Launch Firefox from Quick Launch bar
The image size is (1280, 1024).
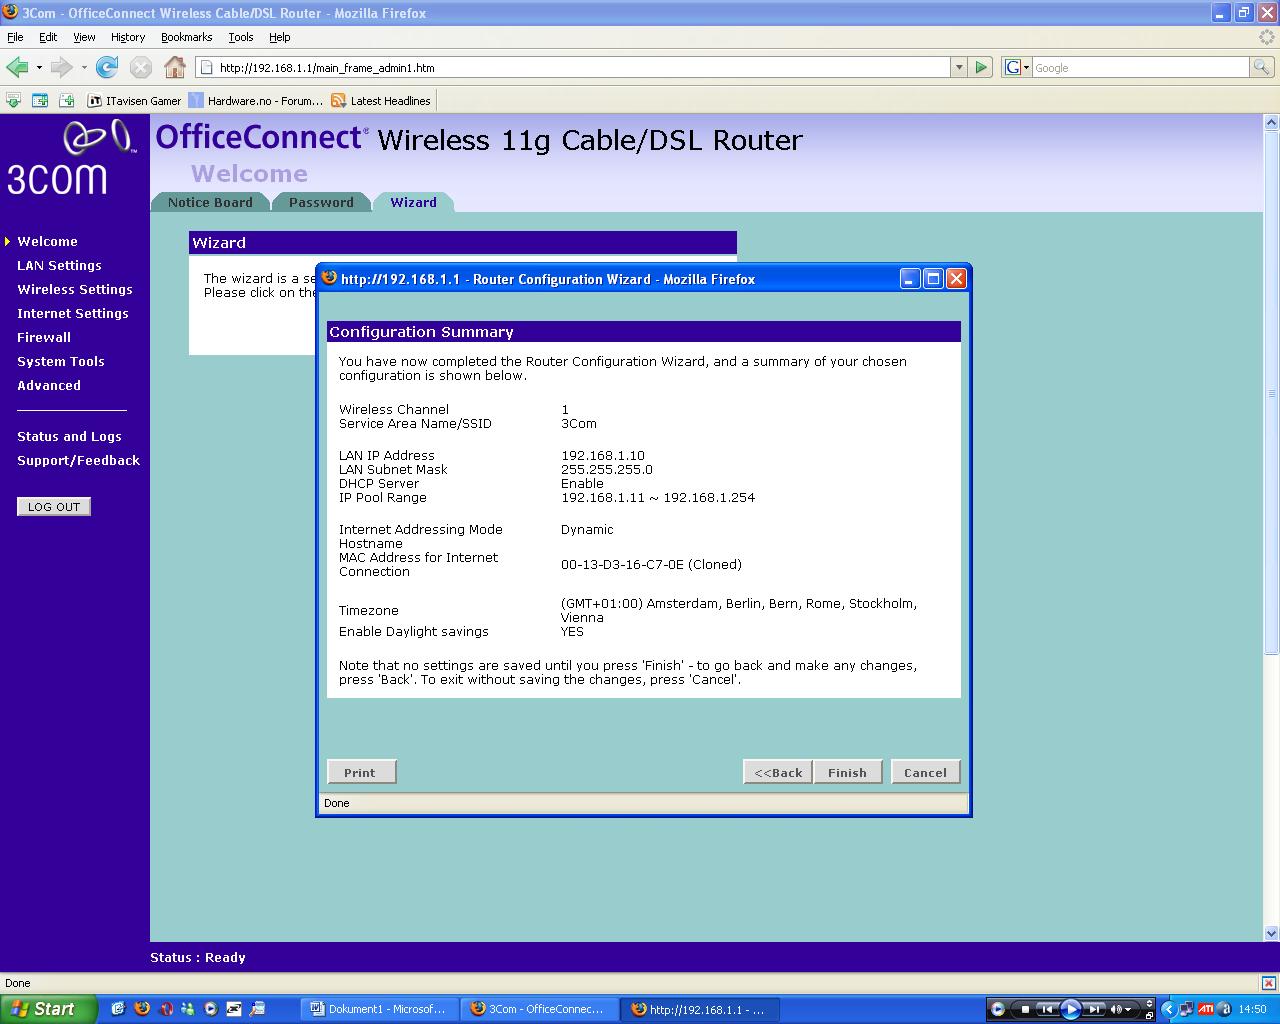pyautogui.click(x=142, y=1009)
